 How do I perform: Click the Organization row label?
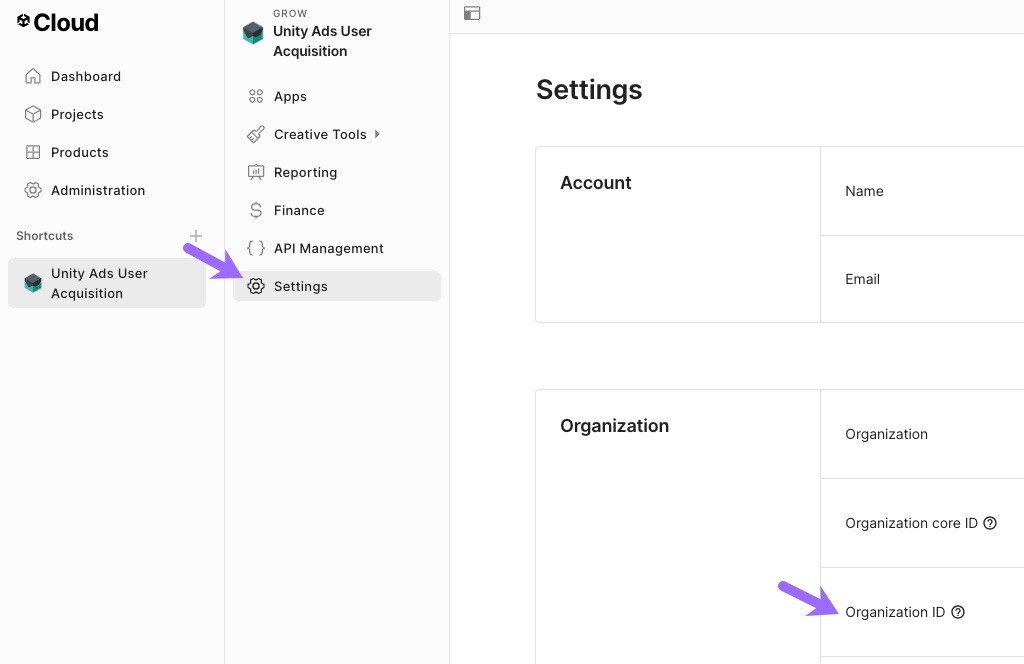(x=886, y=434)
